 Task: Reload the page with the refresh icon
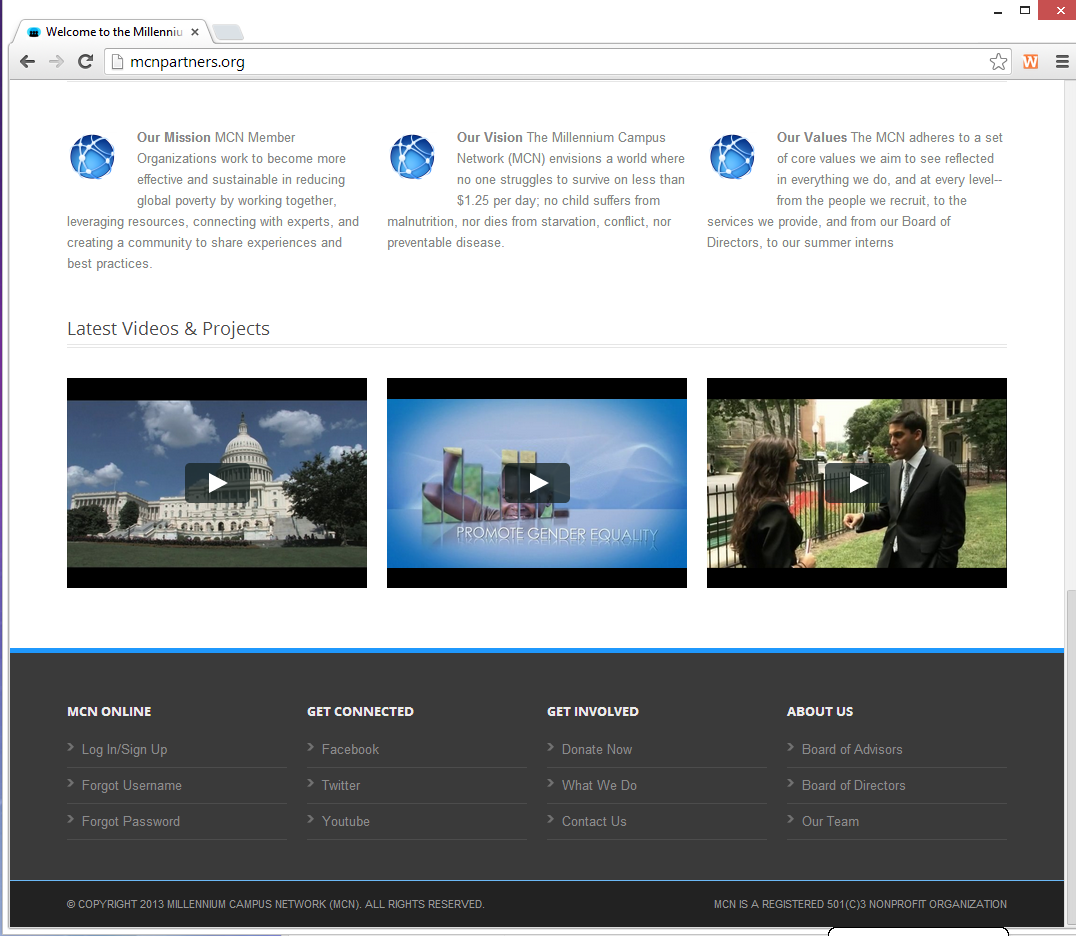pos(85,62)
